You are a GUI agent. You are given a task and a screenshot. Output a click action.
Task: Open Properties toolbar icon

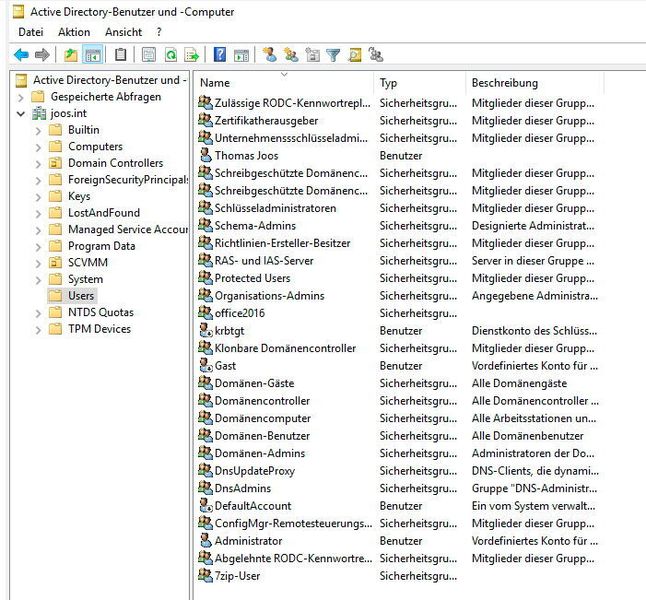coord(148,54)
